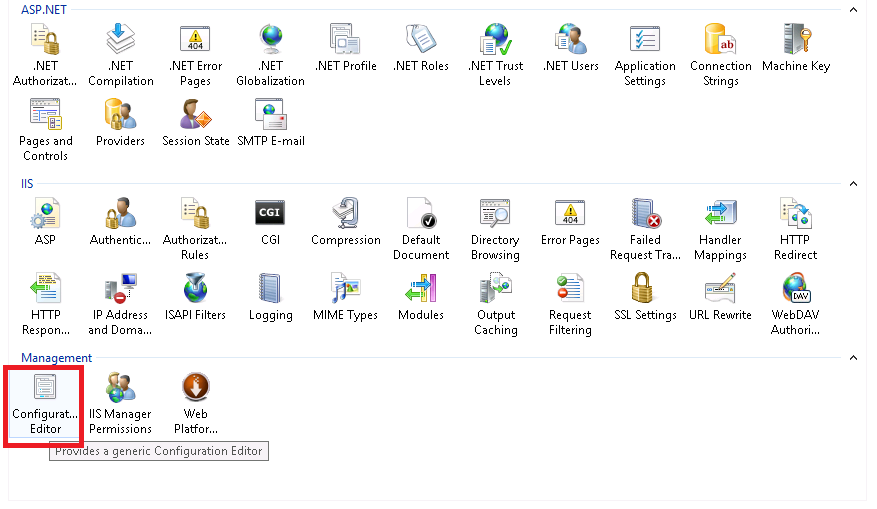The image size is (877, 509).
Task: Open .NET Compilation settings
Action: pyautogui.click(x=121, y=55)
